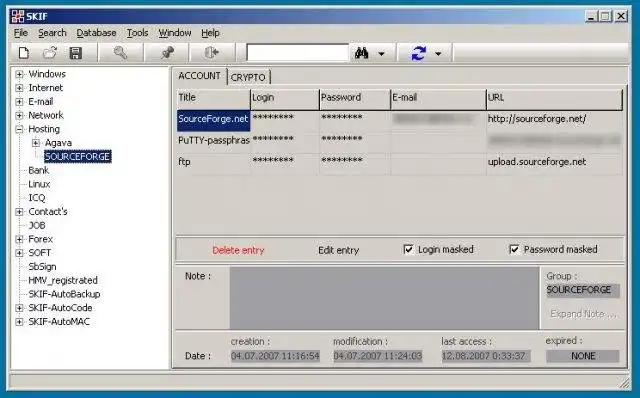The width and height of the screenshot is (640, 398).
Task: Collapse the Hosting tree node
Action: pos(19,129)
